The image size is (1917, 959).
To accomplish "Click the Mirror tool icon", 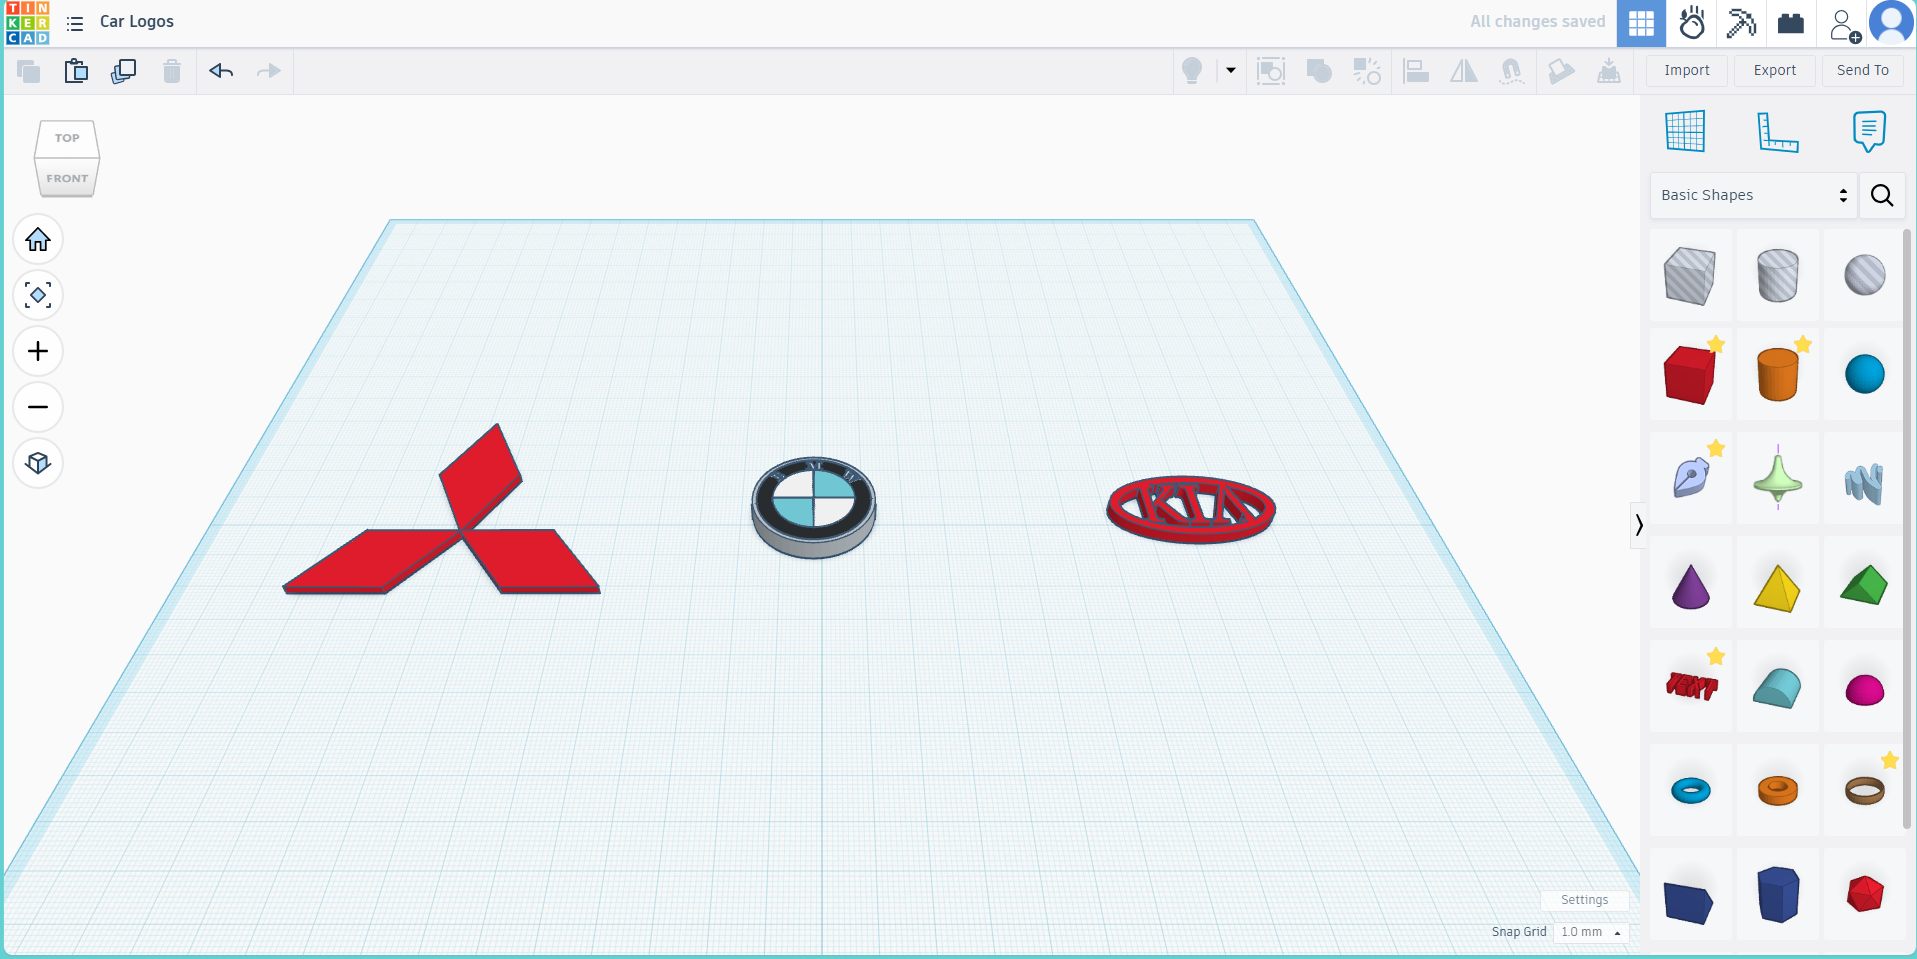I will [x=1464, y=71].
